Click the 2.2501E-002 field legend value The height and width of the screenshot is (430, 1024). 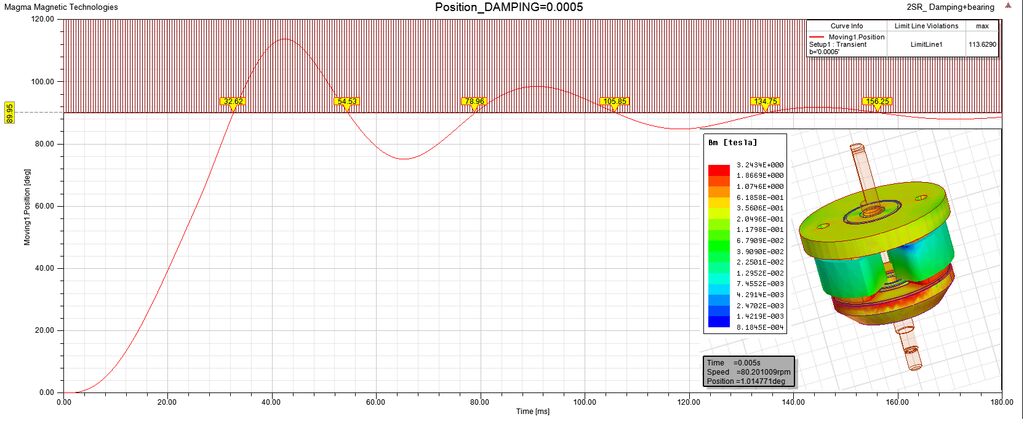[x=760, y=262]
